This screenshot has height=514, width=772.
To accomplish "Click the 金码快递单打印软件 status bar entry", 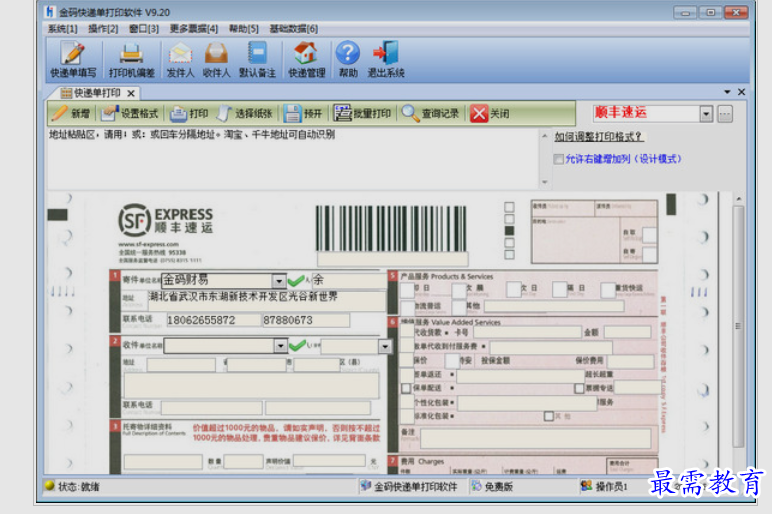I will [x=409, y=486].
